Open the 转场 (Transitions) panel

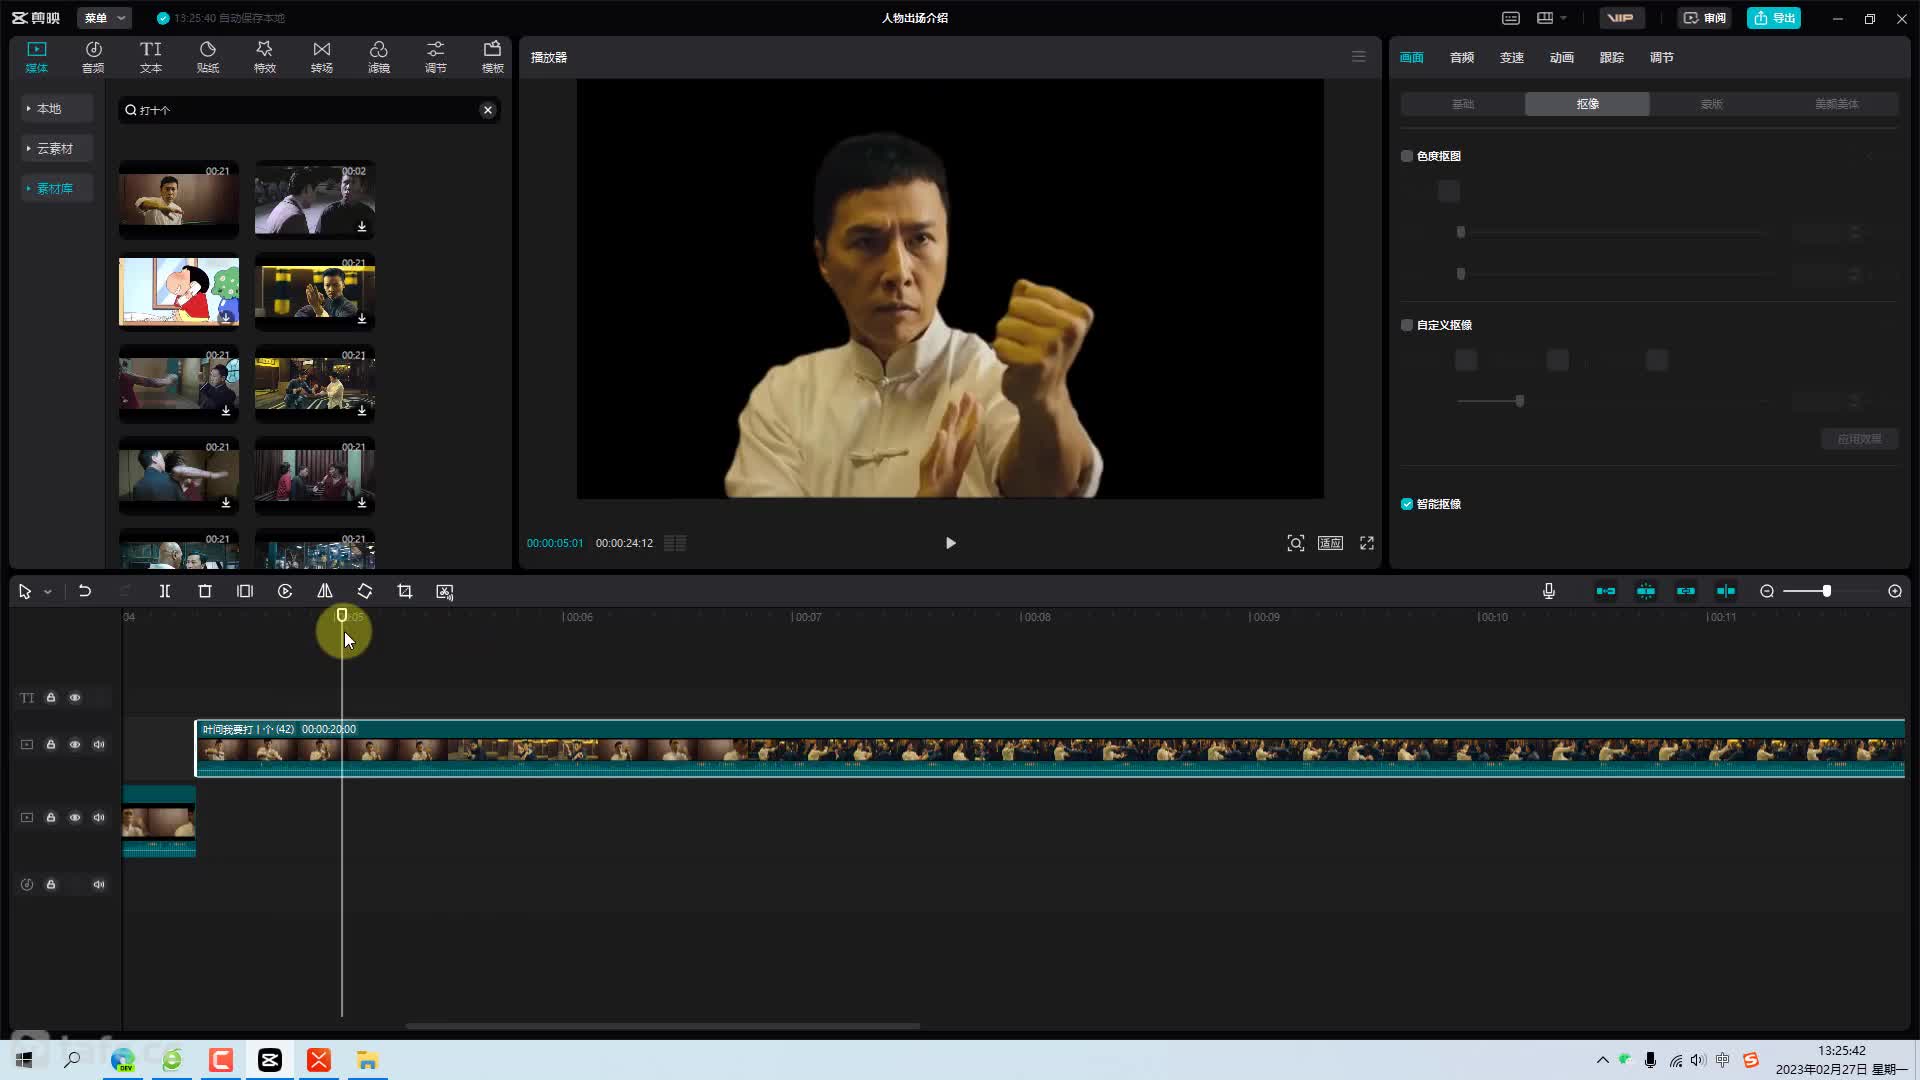coord(321,57)
